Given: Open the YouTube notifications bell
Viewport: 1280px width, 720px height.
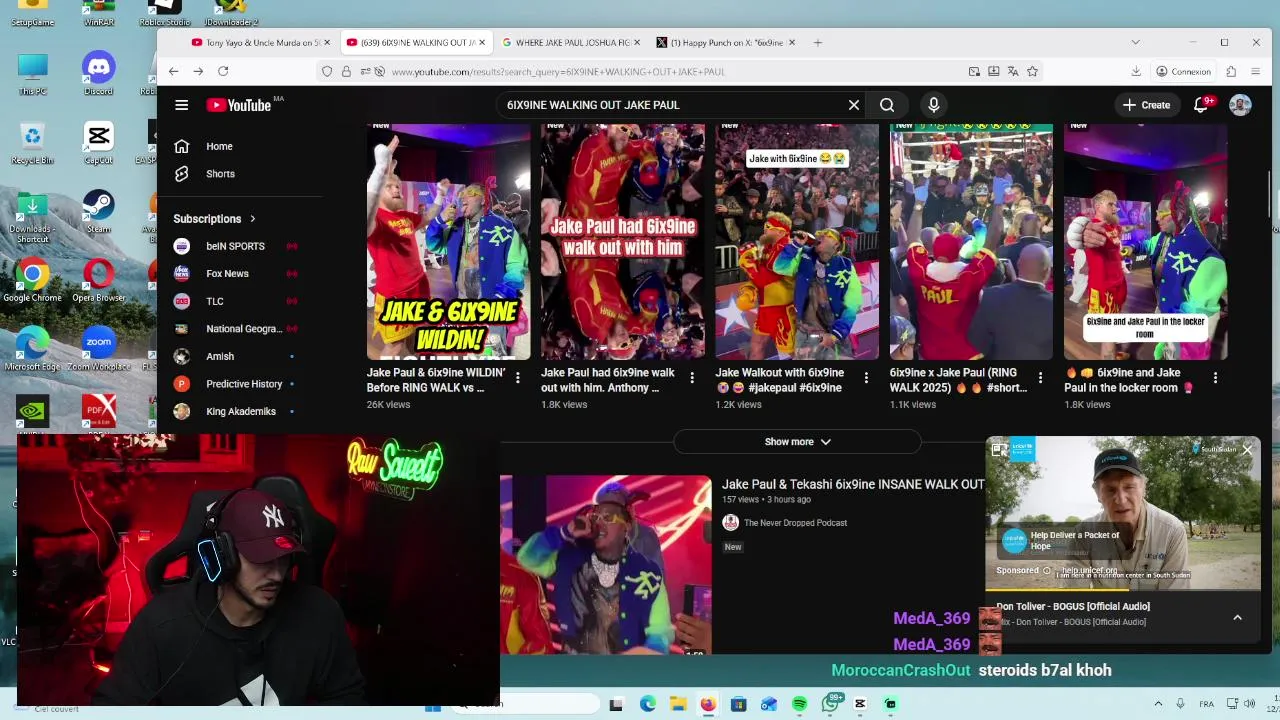Looking at the screenshot, I should pyautogui.click(x=1201, y=105).
